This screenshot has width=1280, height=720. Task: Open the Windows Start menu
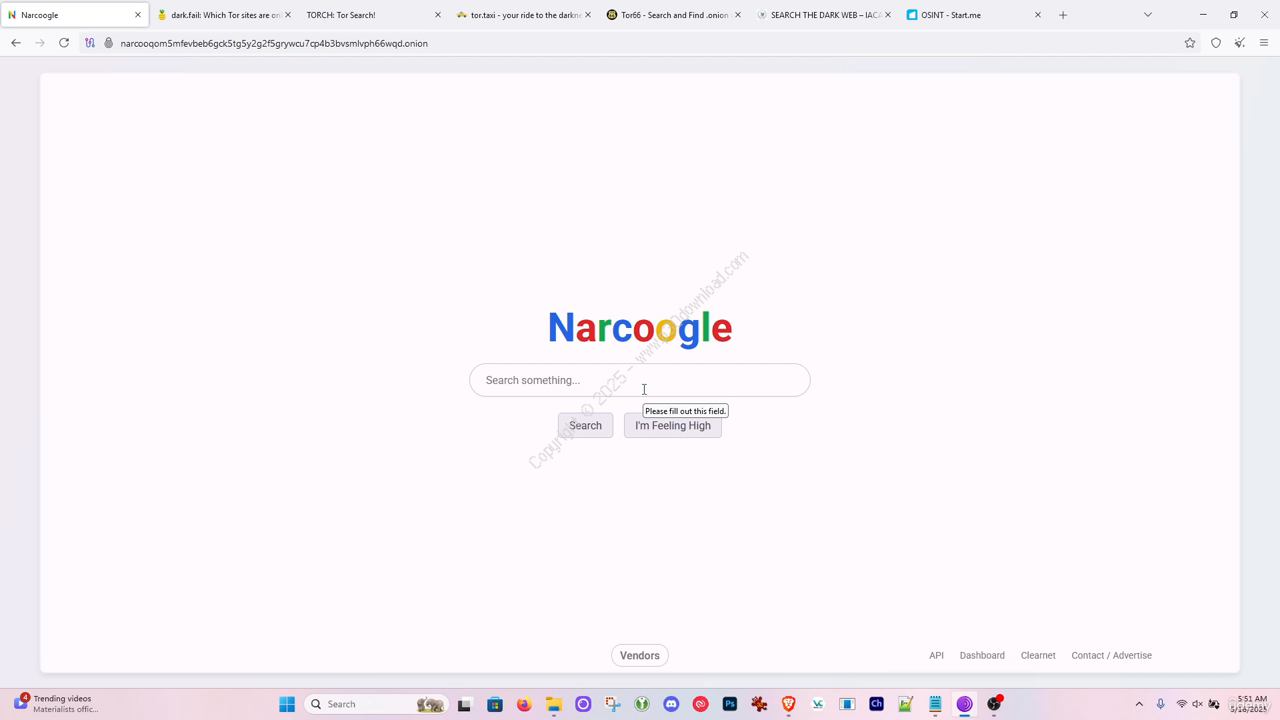287,704
